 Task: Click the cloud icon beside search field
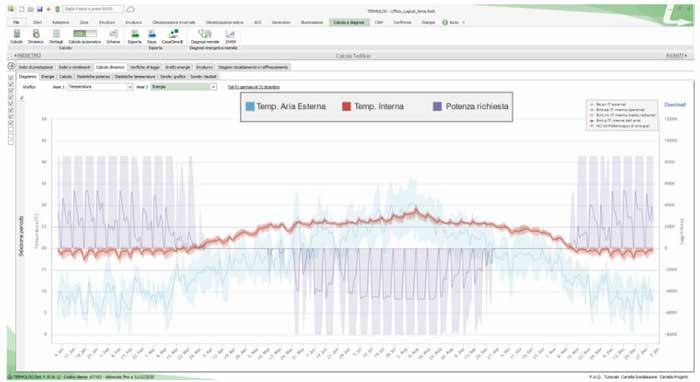[x=130, y=9]
